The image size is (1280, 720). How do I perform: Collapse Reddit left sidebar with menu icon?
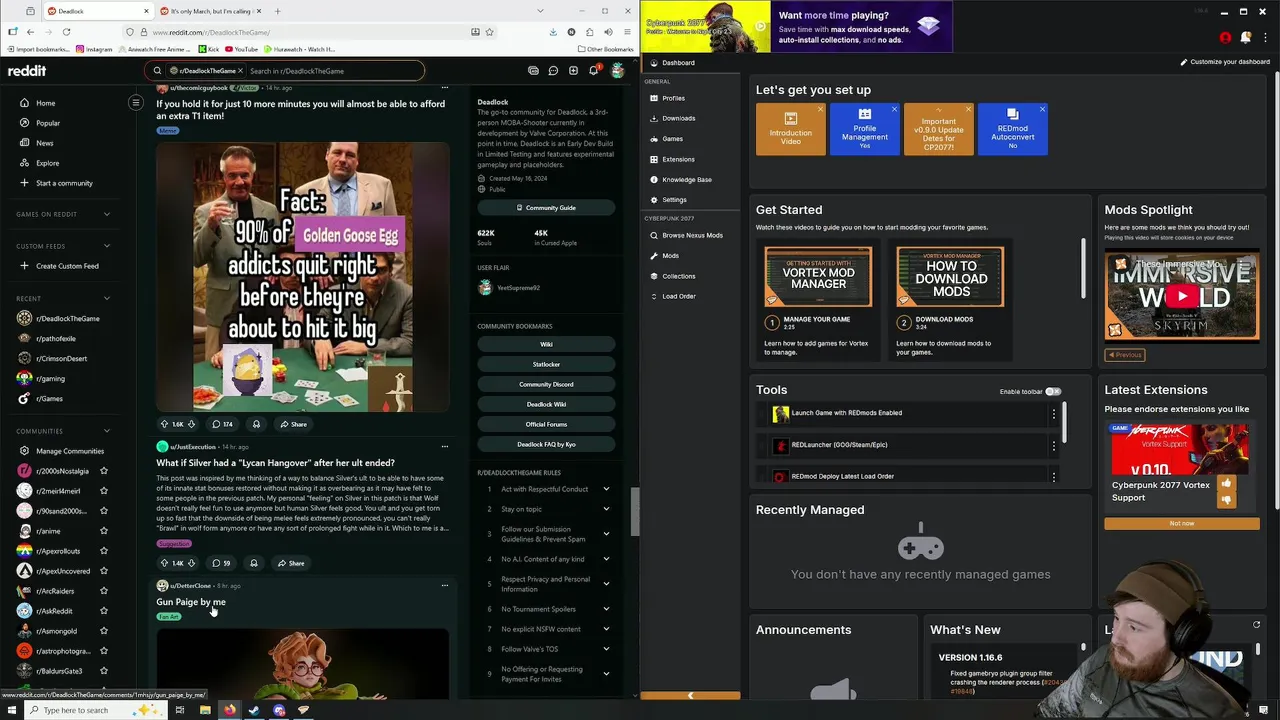coord(136,103)
